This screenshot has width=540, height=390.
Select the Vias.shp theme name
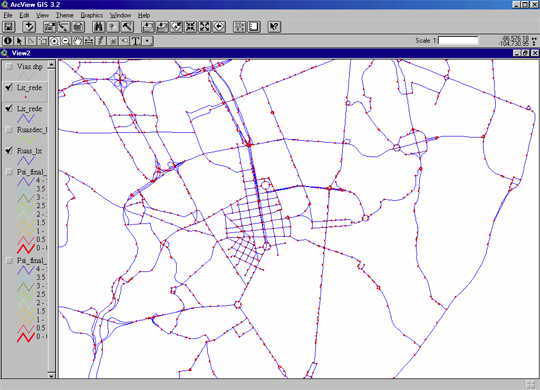(30, 66)
